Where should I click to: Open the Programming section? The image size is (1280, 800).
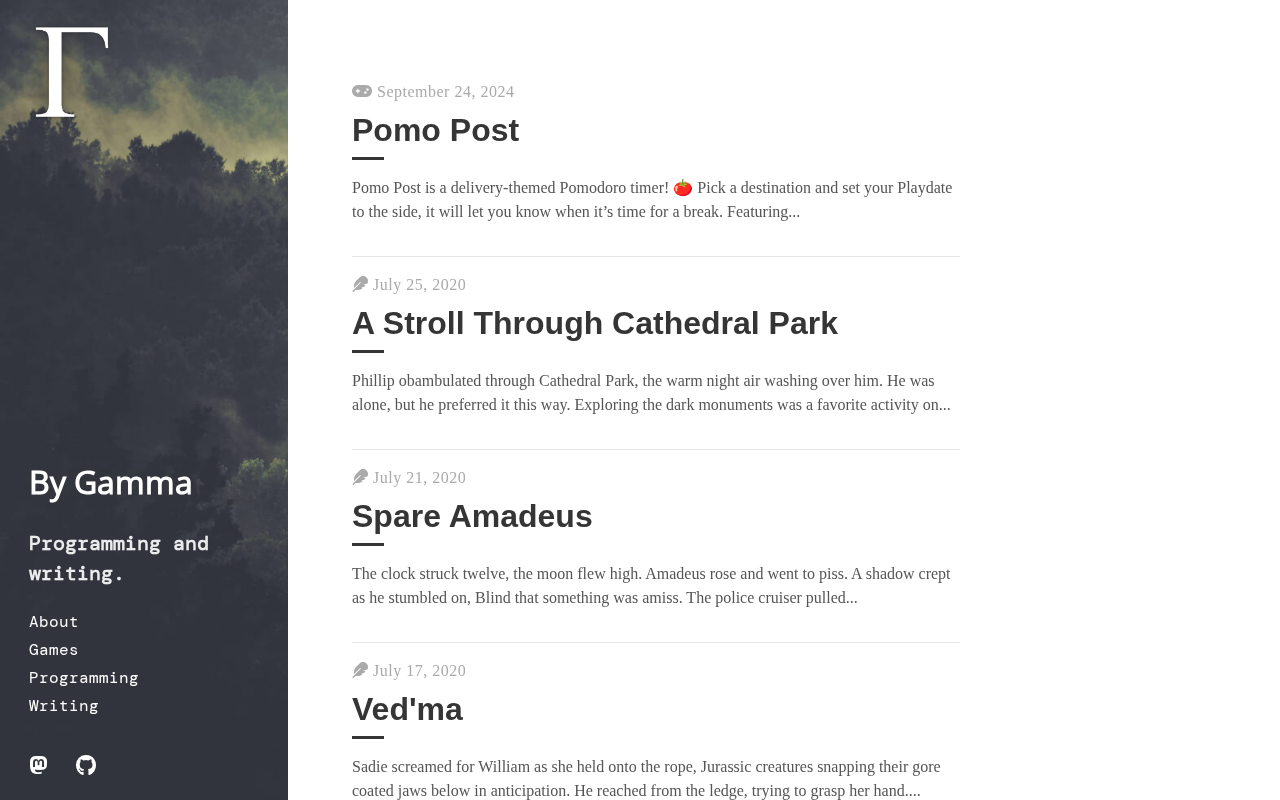tap(84, 678)
